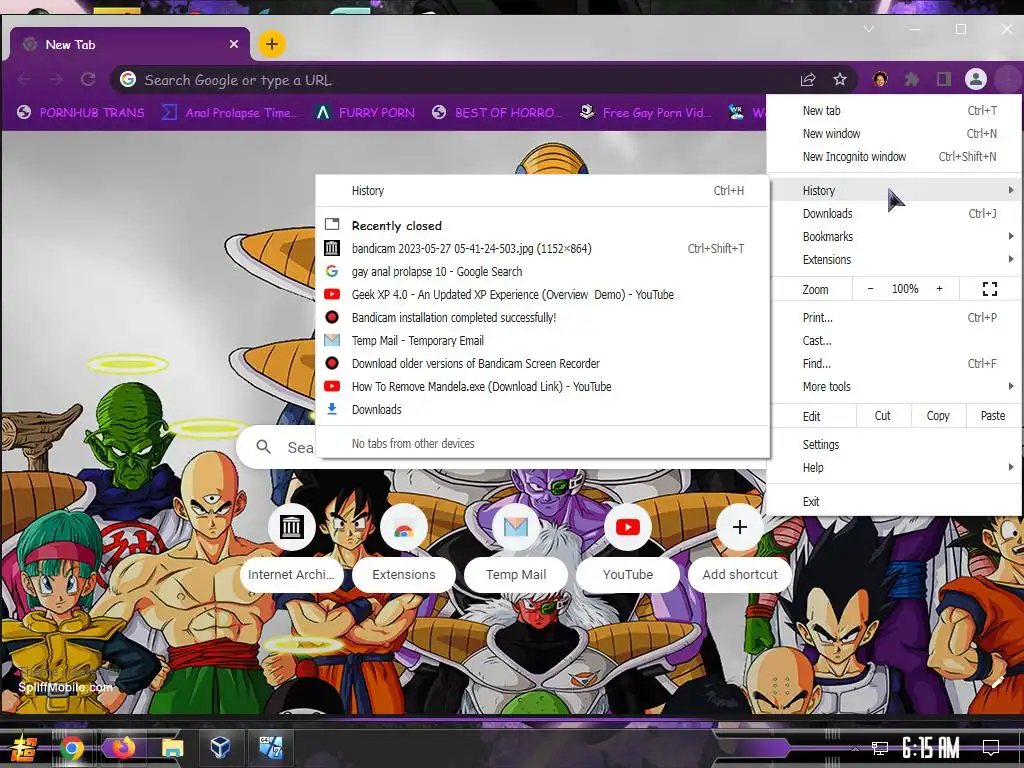The height and width of the screenshot is (768, 1024).
Task: Choose Find... from the menu
Action: [893, 363]
